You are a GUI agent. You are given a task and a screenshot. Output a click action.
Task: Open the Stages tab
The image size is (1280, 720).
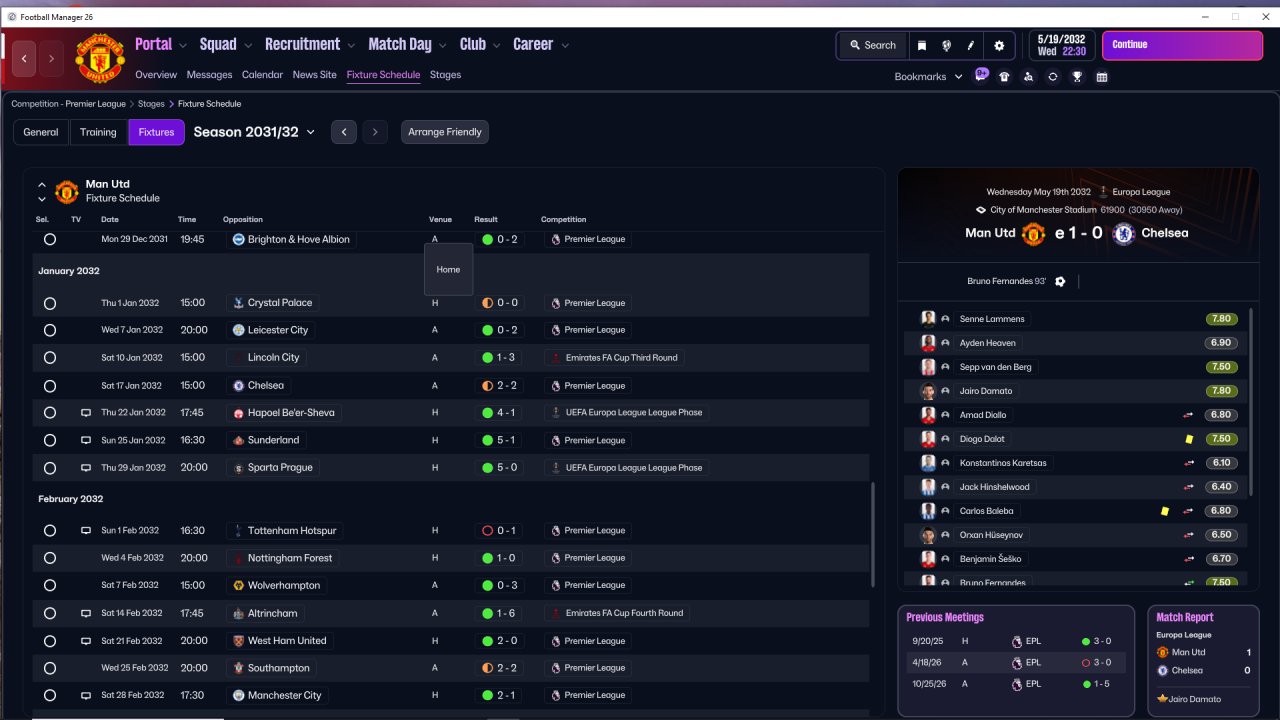446,75
